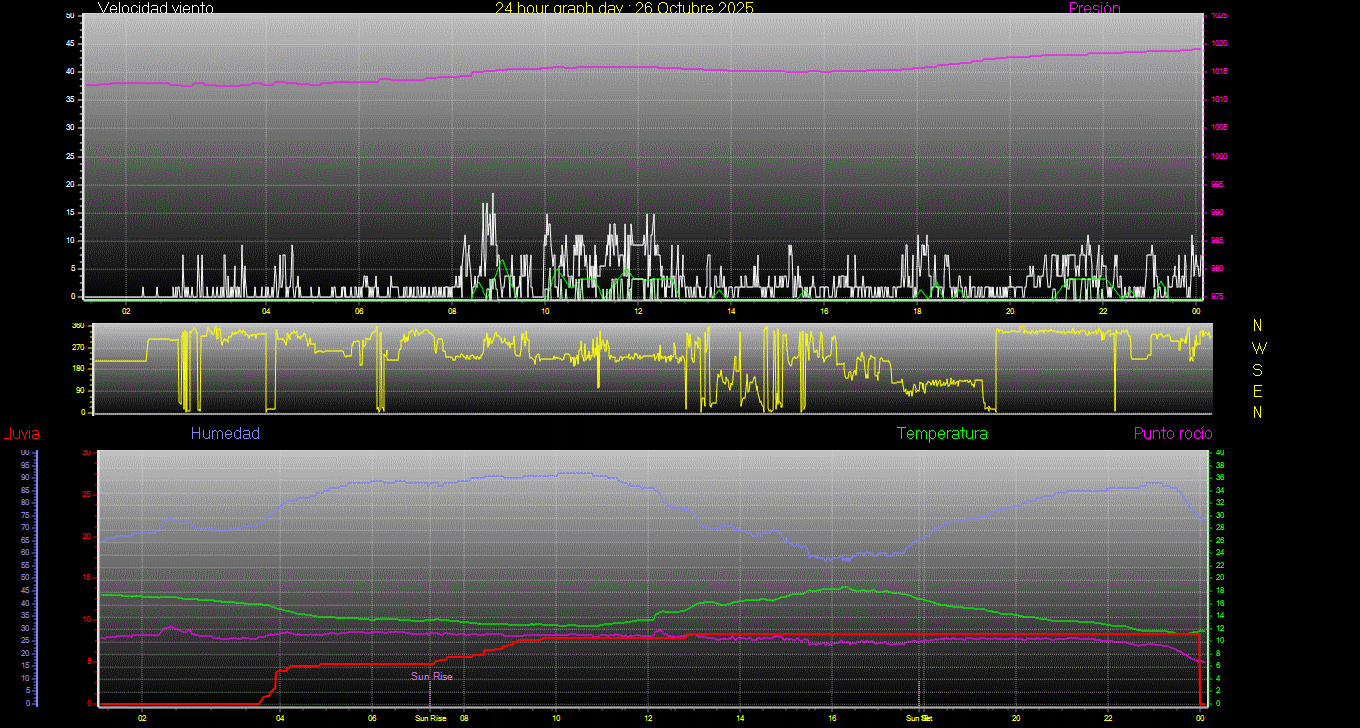Click the 24 hour graph day title
This screenshot has width=1360, height=728.
click(624, 8)
